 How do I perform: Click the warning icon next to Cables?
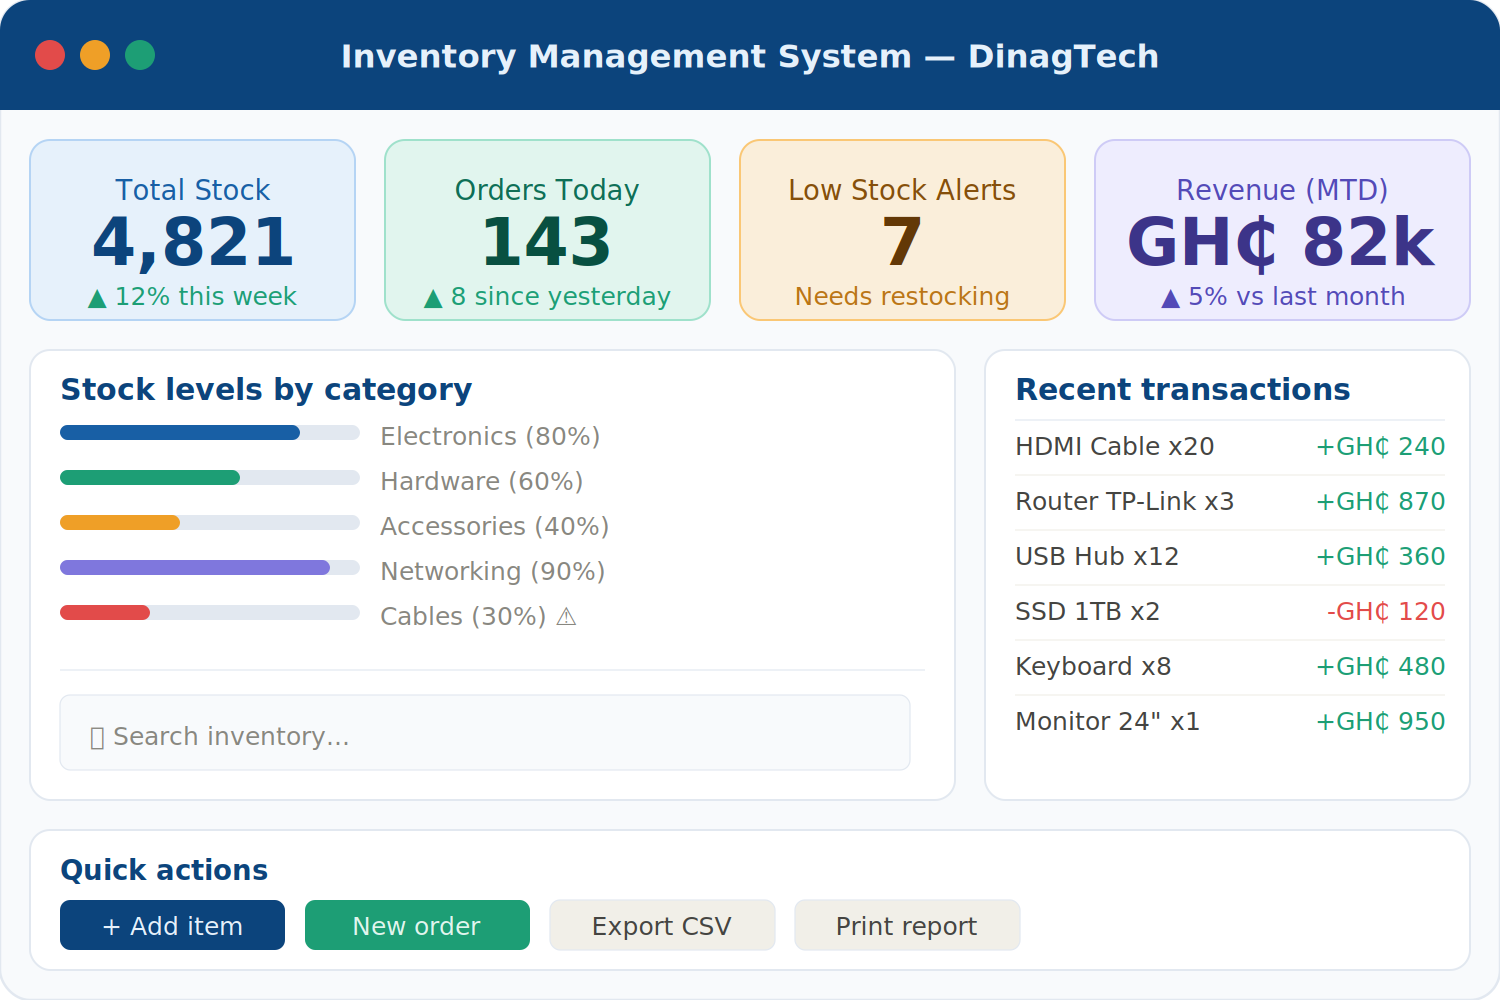[x=566, y=617]
